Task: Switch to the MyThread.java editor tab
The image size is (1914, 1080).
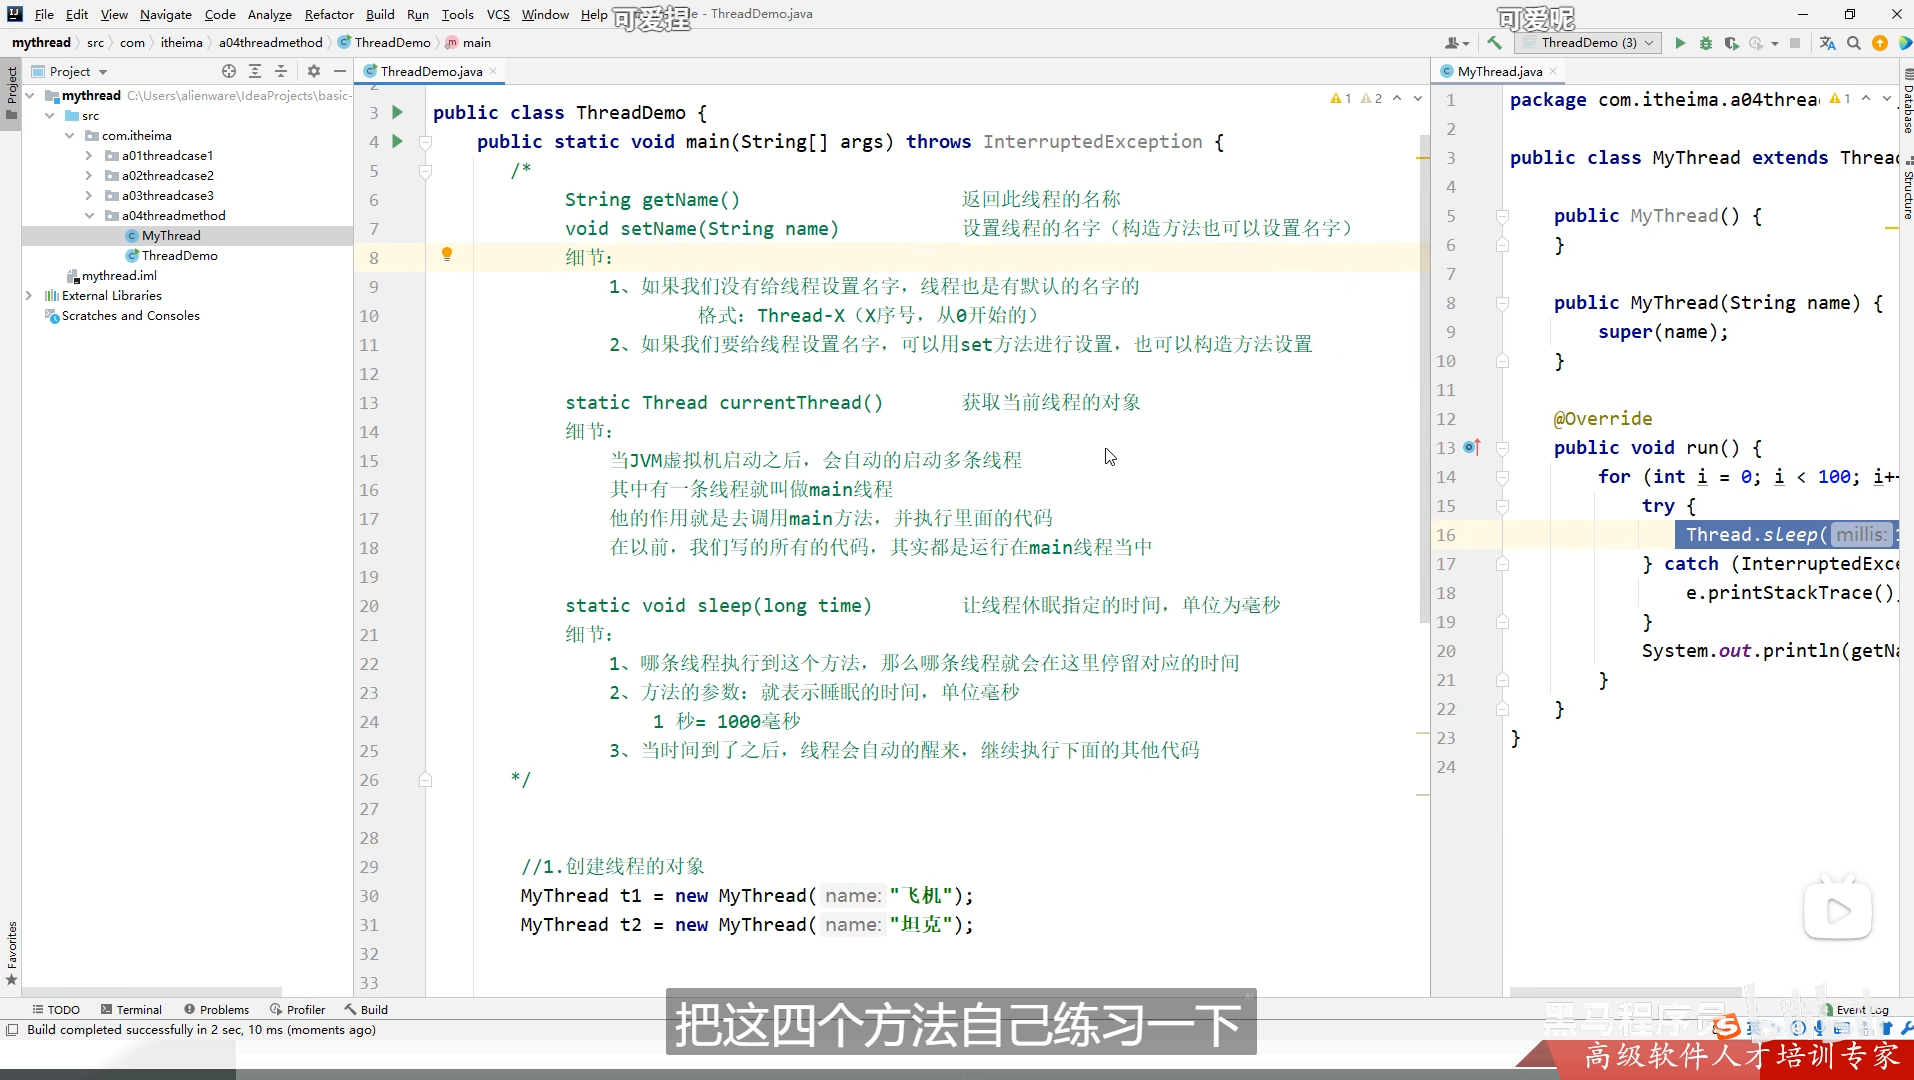Action: (1498, 71)
